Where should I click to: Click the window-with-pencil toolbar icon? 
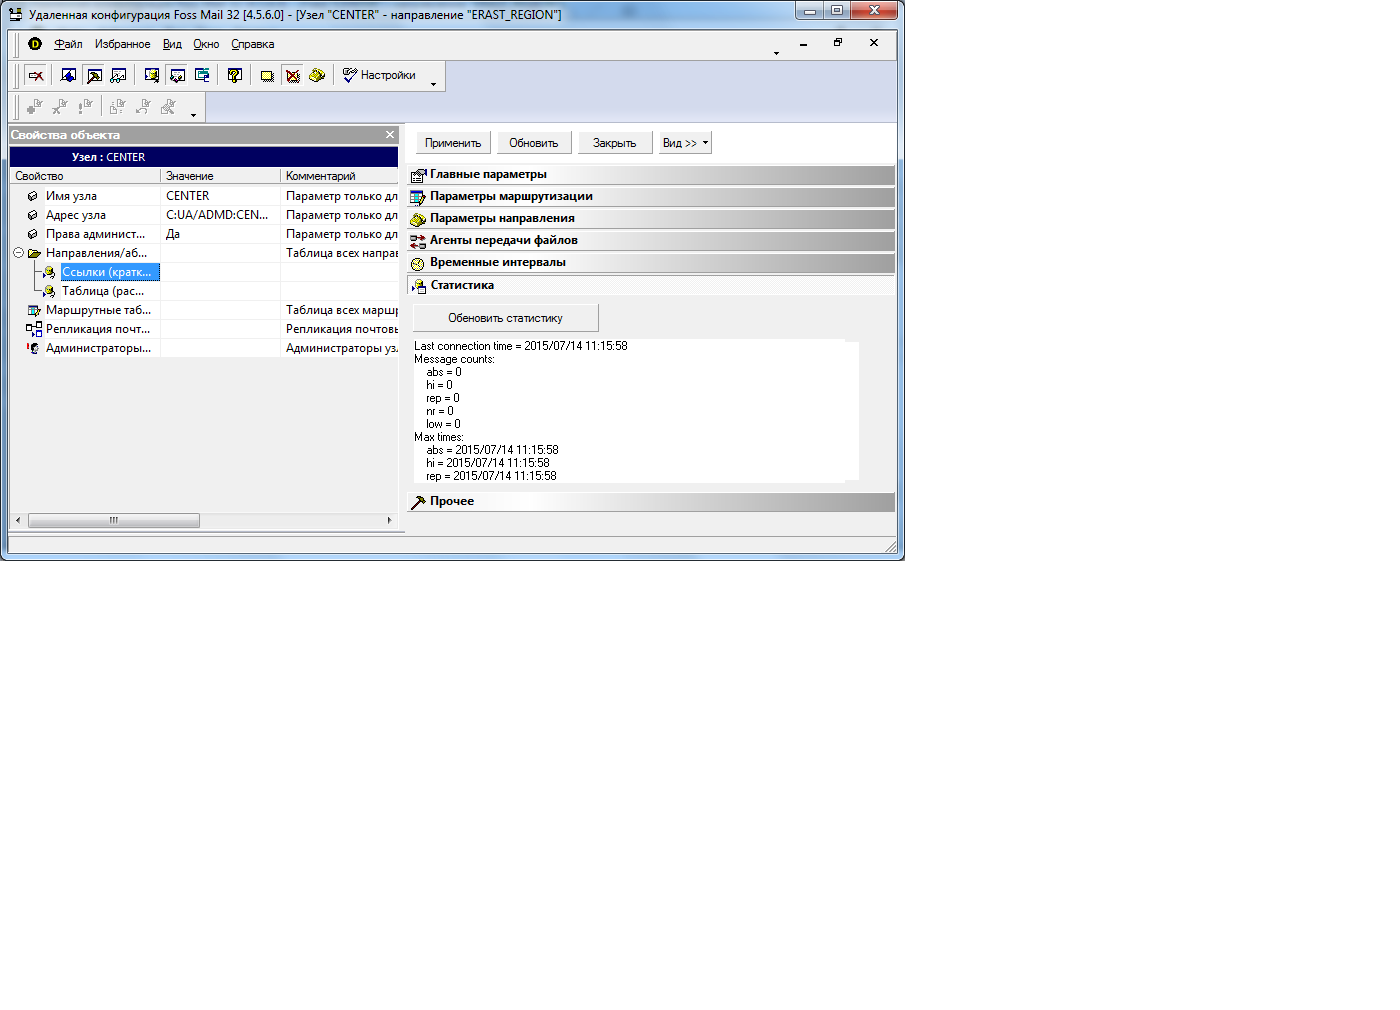click(177, 75)
